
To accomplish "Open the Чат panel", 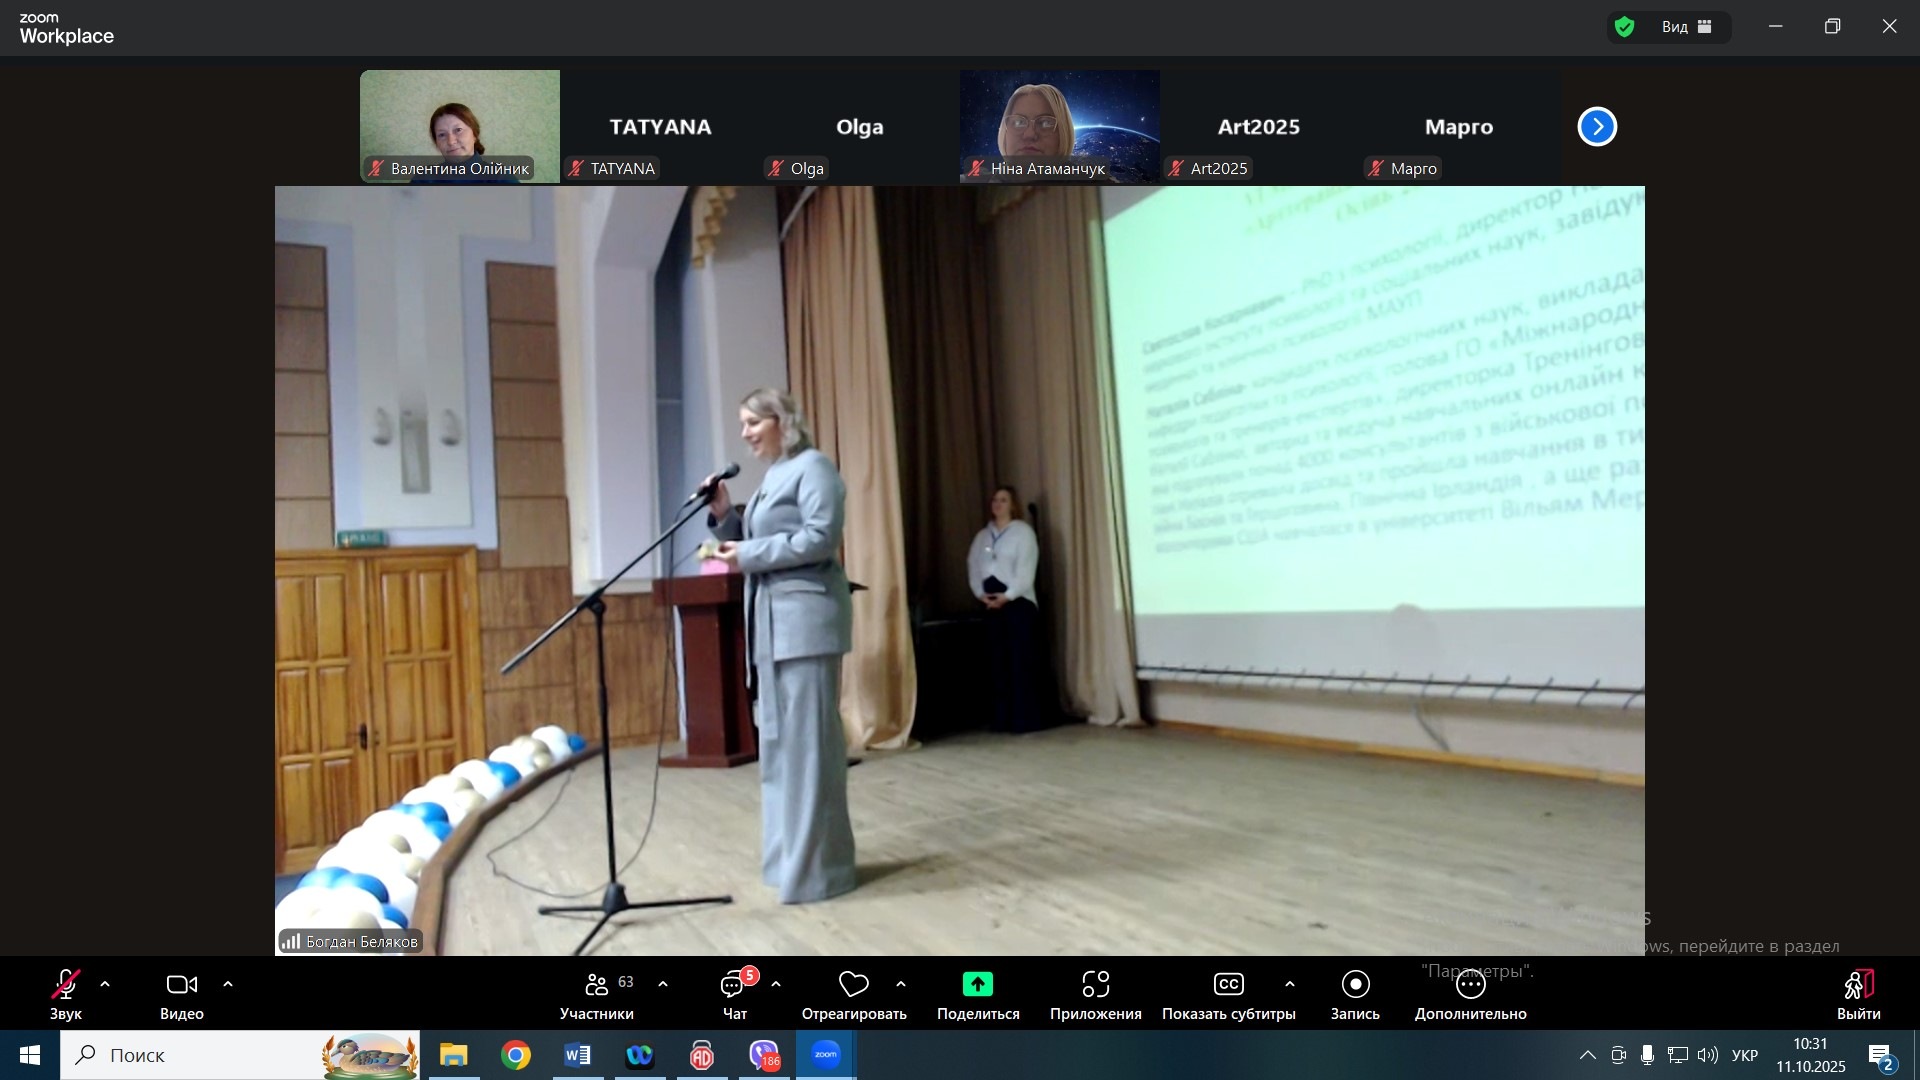I will click(735, 994).
